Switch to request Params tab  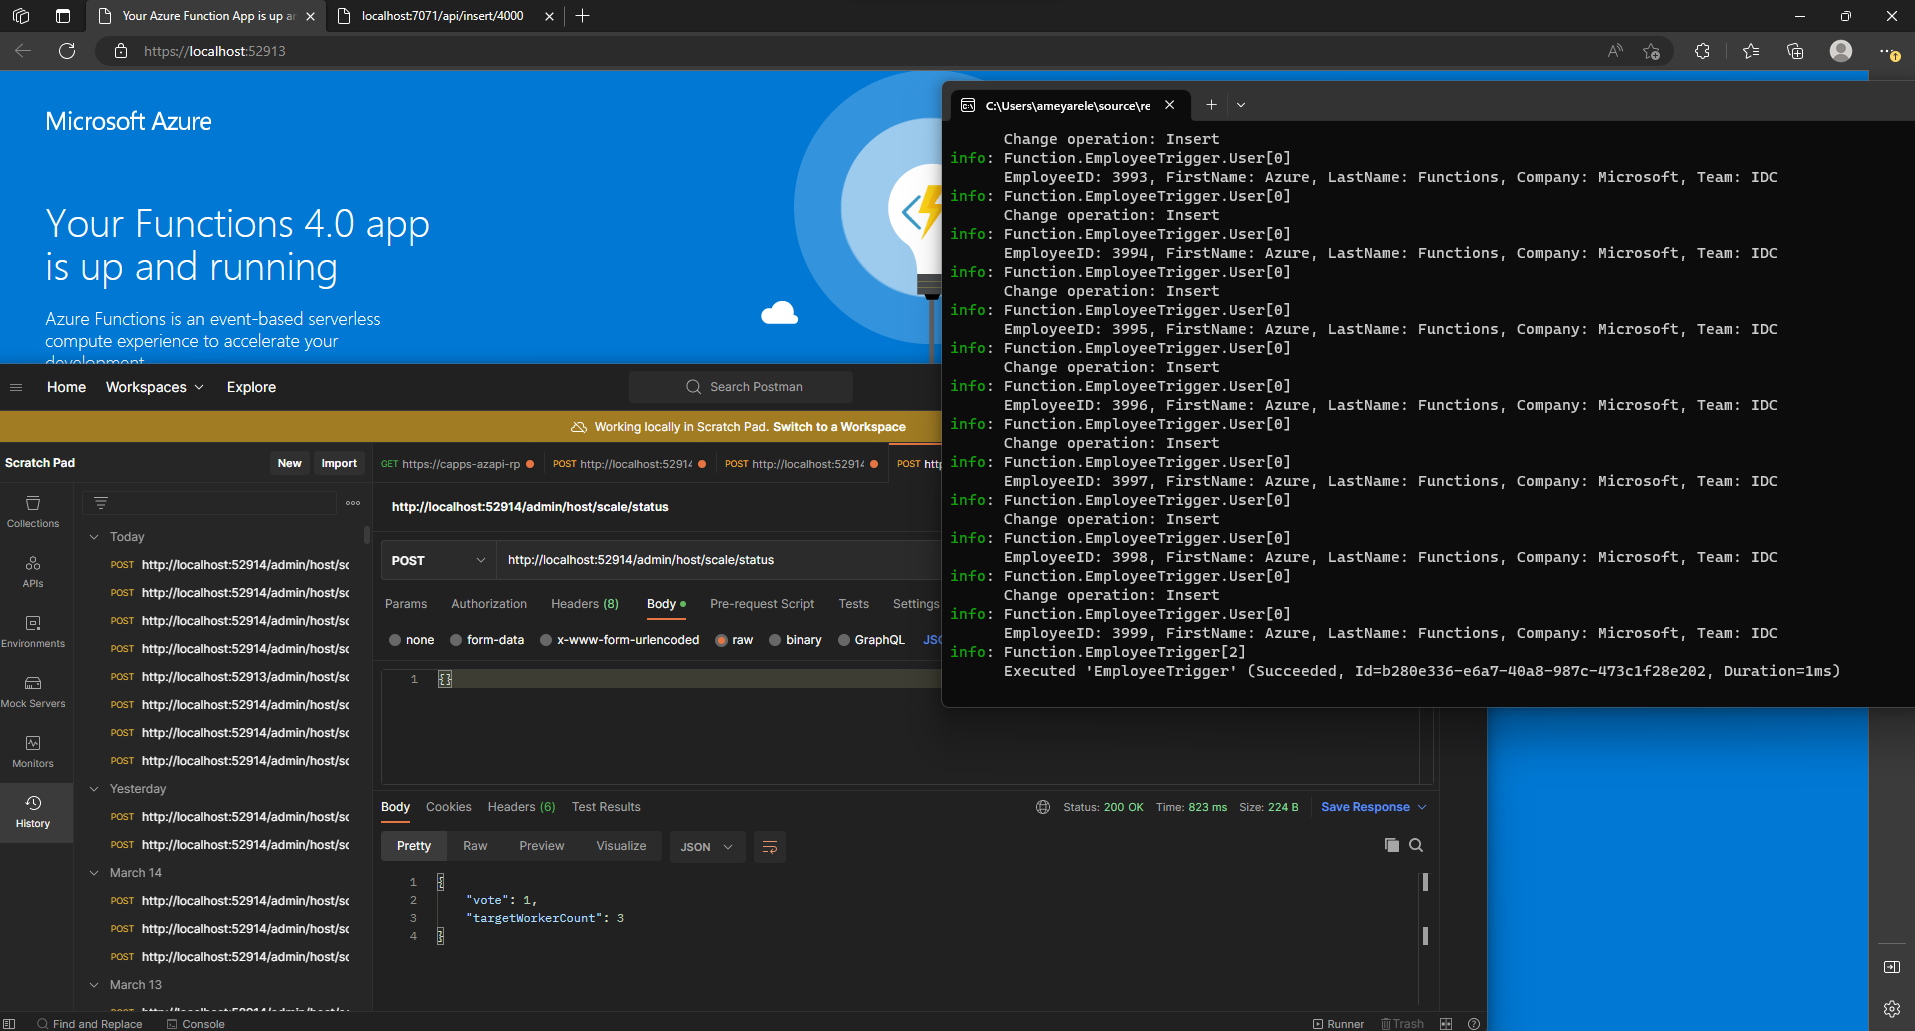coord(406,604)
